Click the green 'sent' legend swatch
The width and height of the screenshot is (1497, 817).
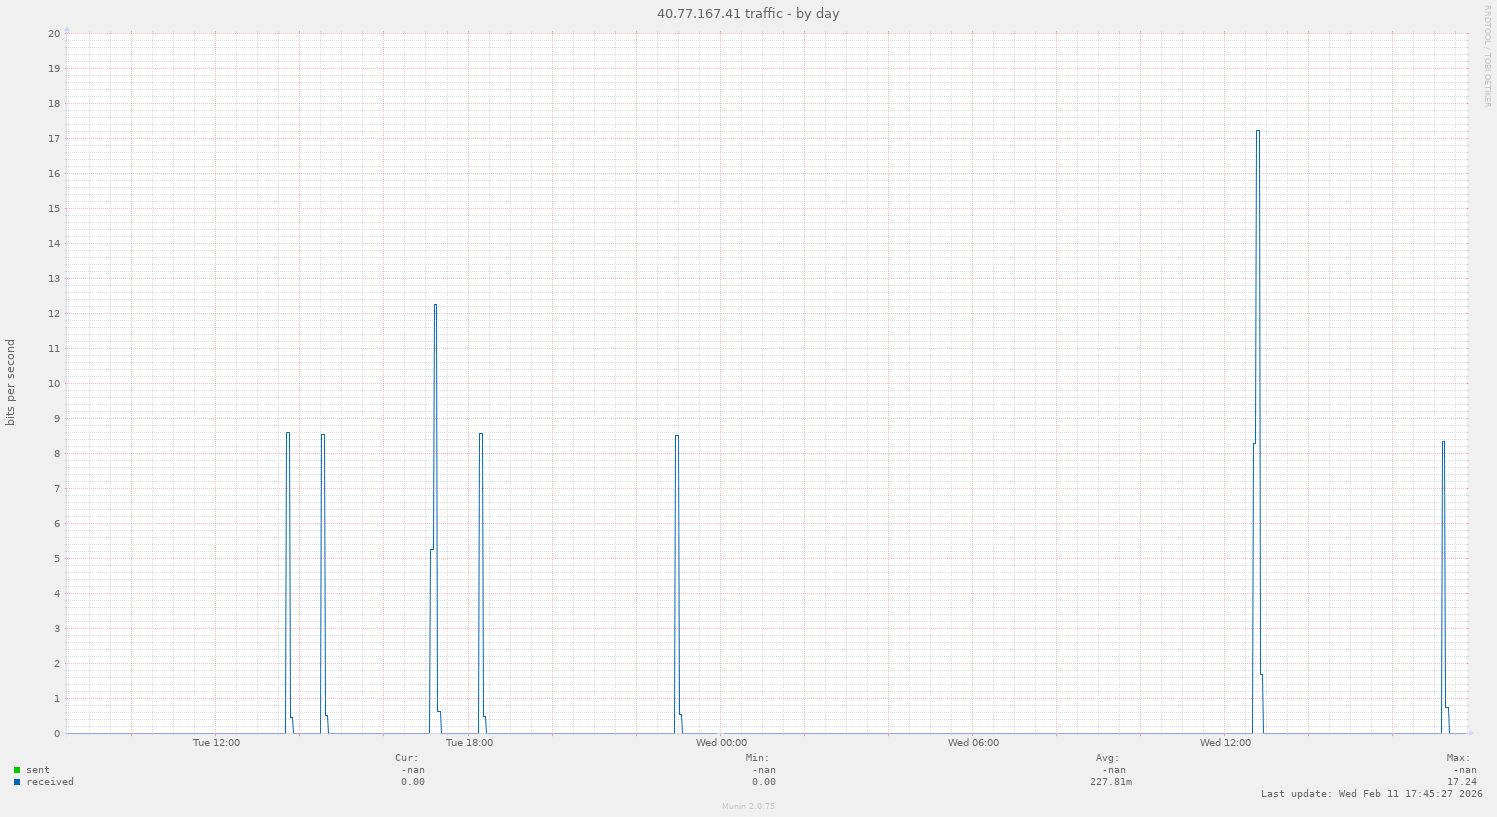(x=17, y=770)
